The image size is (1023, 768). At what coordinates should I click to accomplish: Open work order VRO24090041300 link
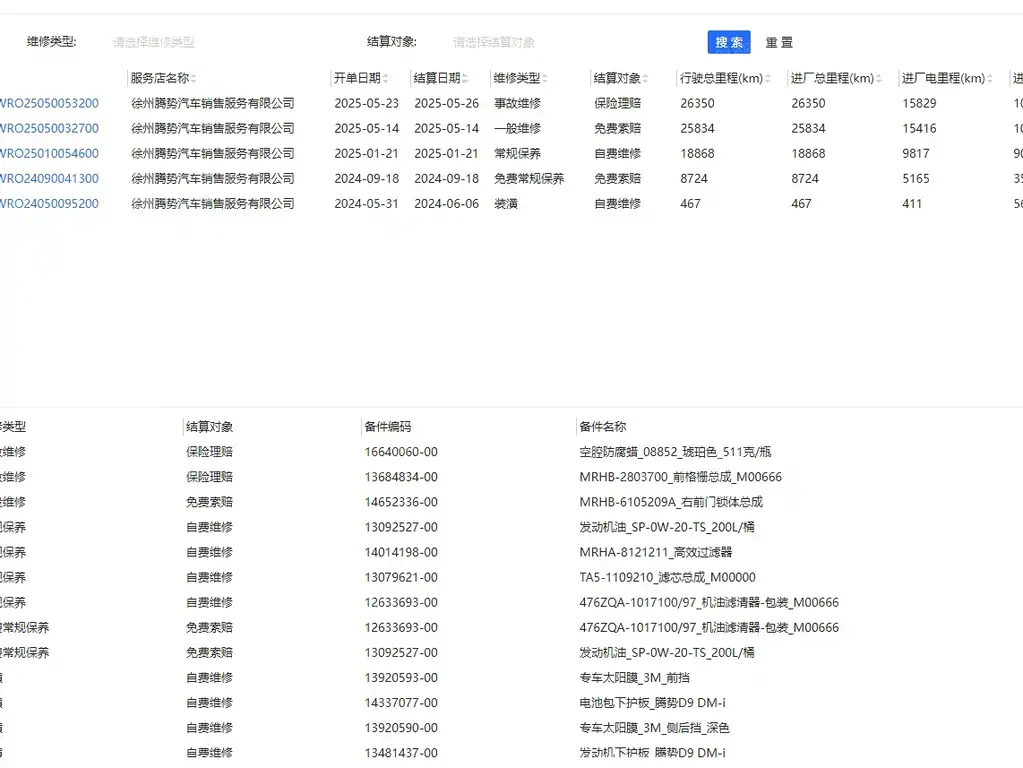(49, 178)
